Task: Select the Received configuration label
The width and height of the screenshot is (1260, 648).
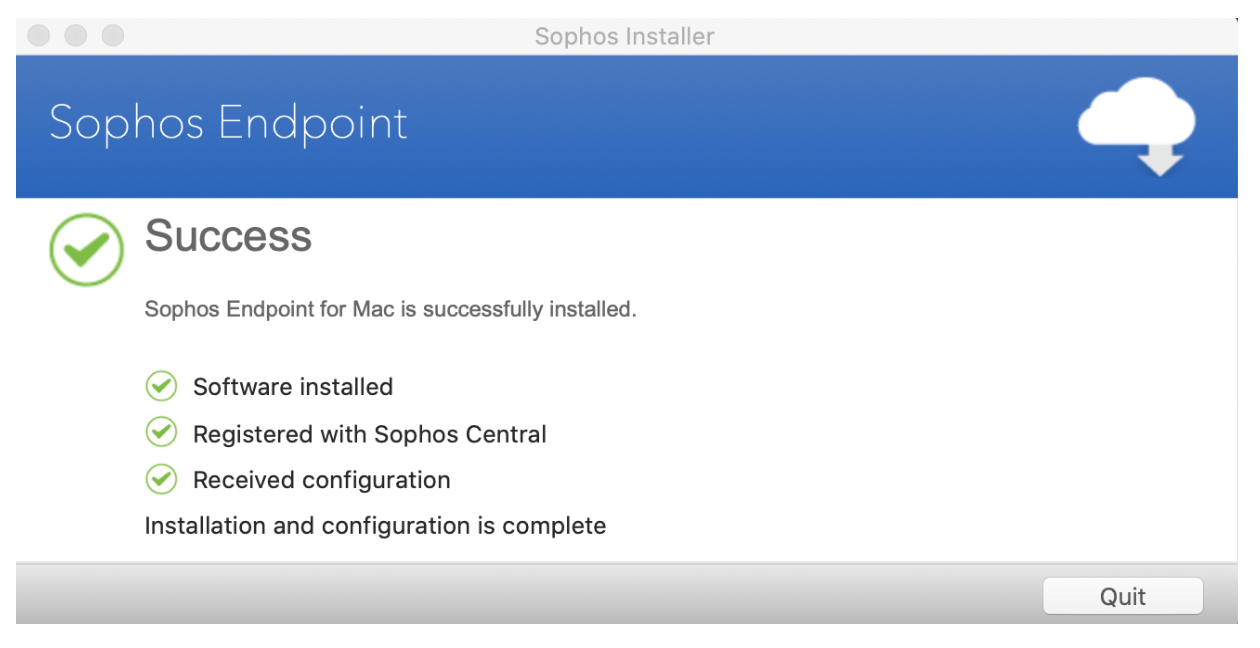Action: [x=322, y=481]
